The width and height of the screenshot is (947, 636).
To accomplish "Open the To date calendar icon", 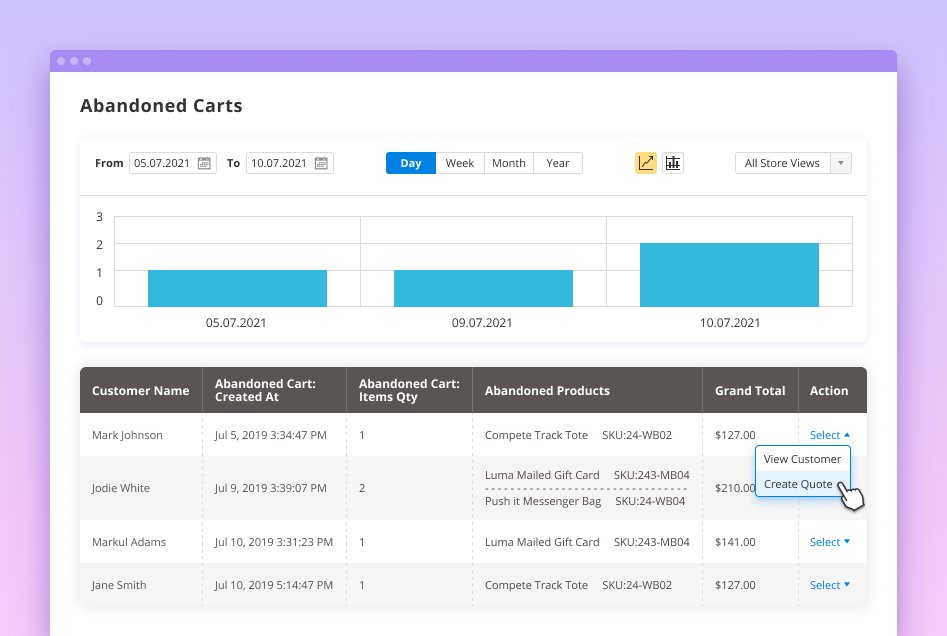I will [321, 163].
